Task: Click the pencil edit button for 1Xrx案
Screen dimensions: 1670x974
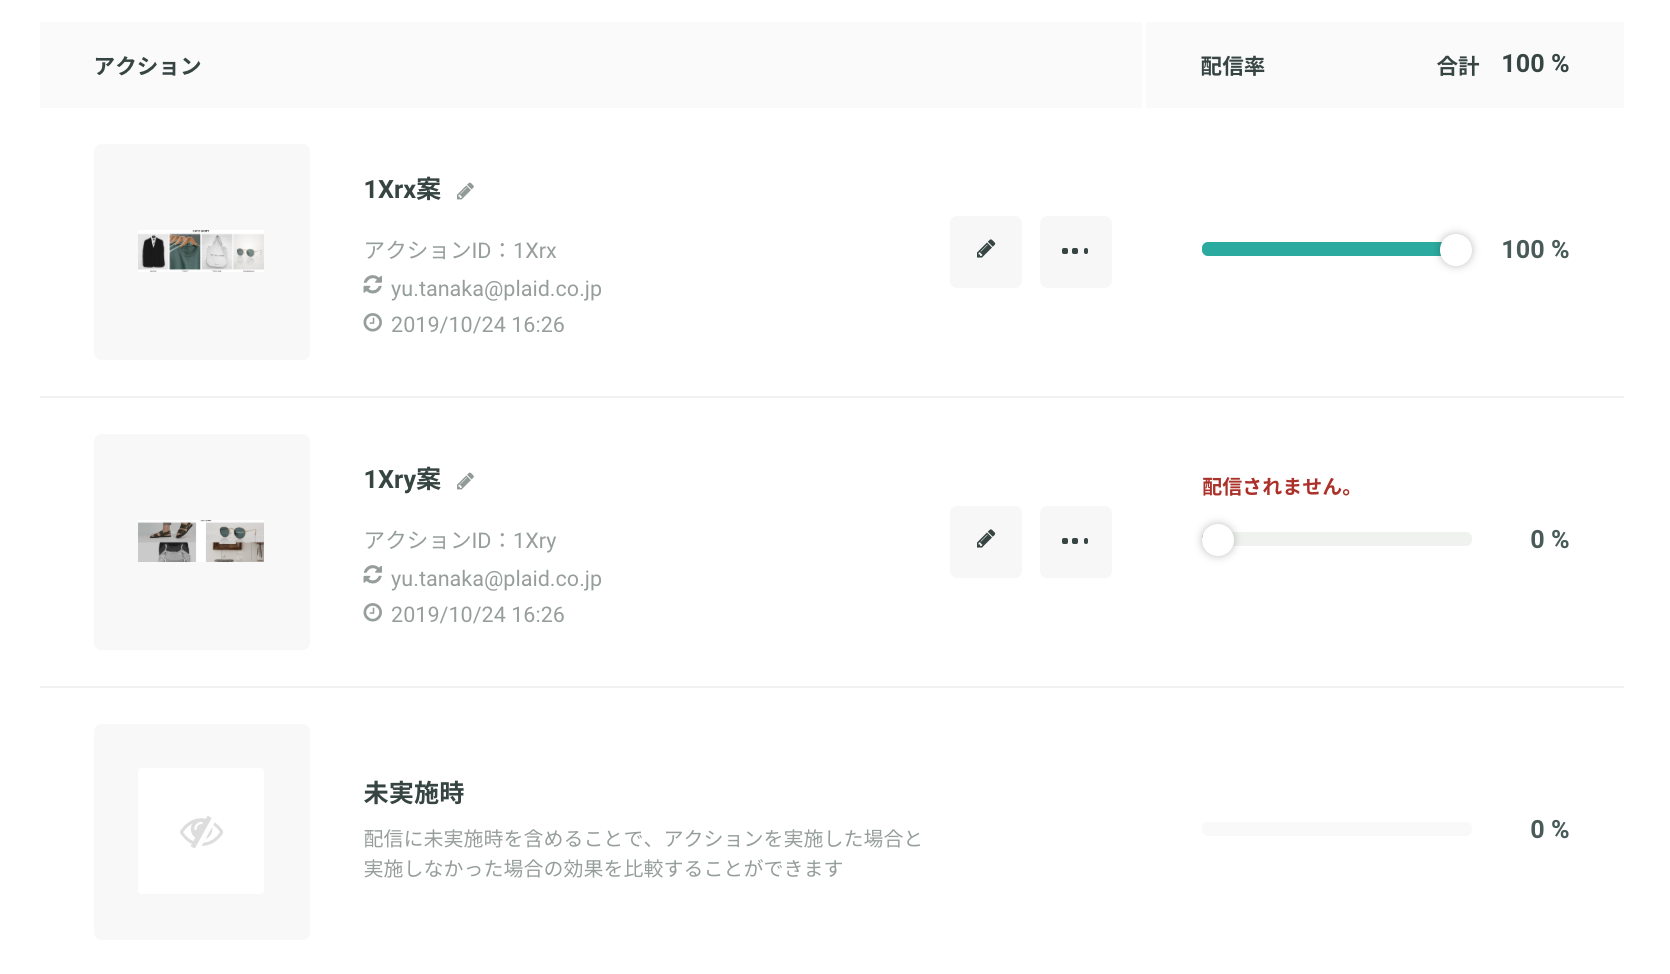Action: [986, 252]
